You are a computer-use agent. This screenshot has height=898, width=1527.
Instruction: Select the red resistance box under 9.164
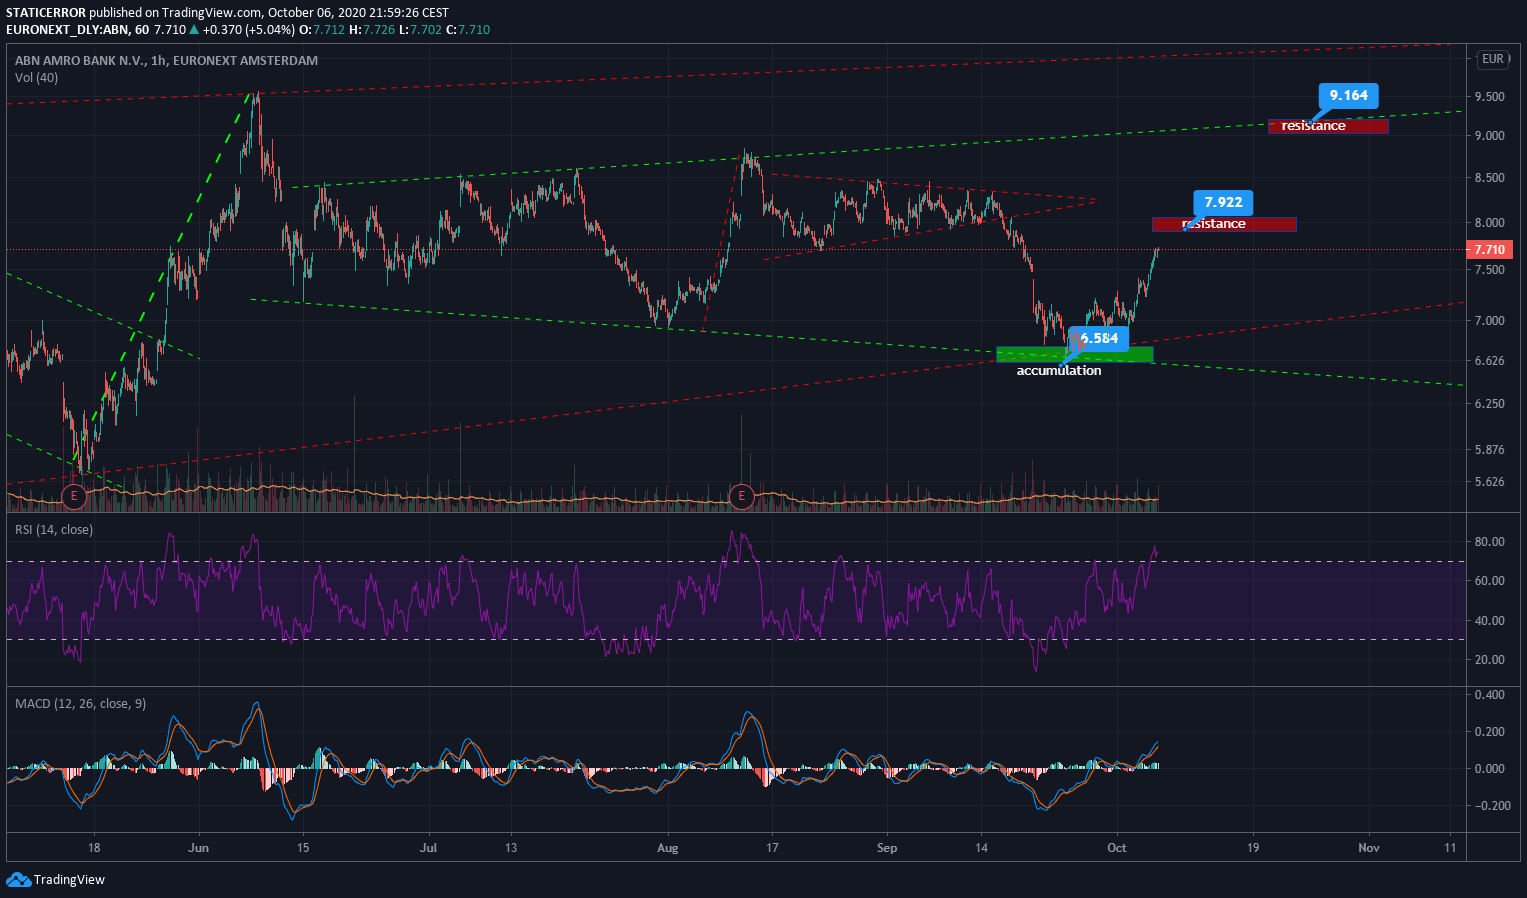[1328, 126]
